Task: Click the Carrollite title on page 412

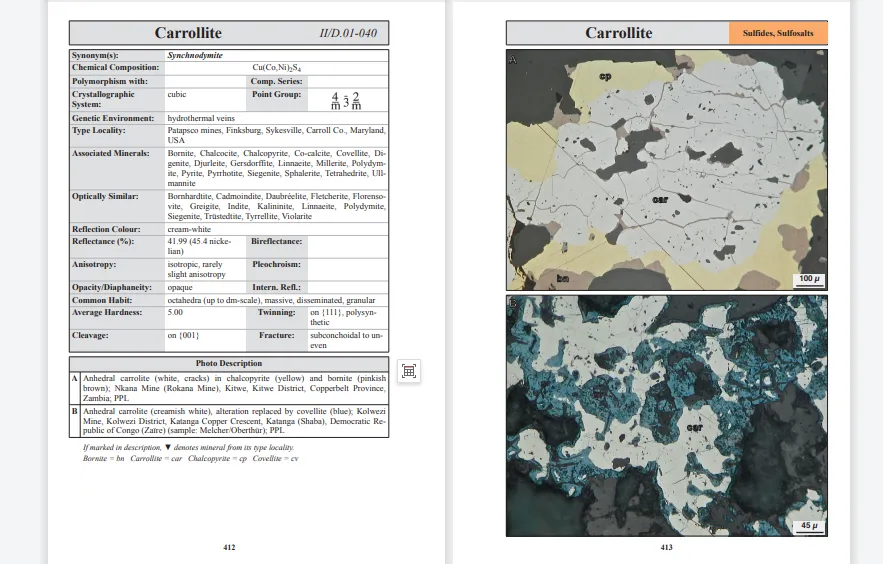Action: [188, 33]
